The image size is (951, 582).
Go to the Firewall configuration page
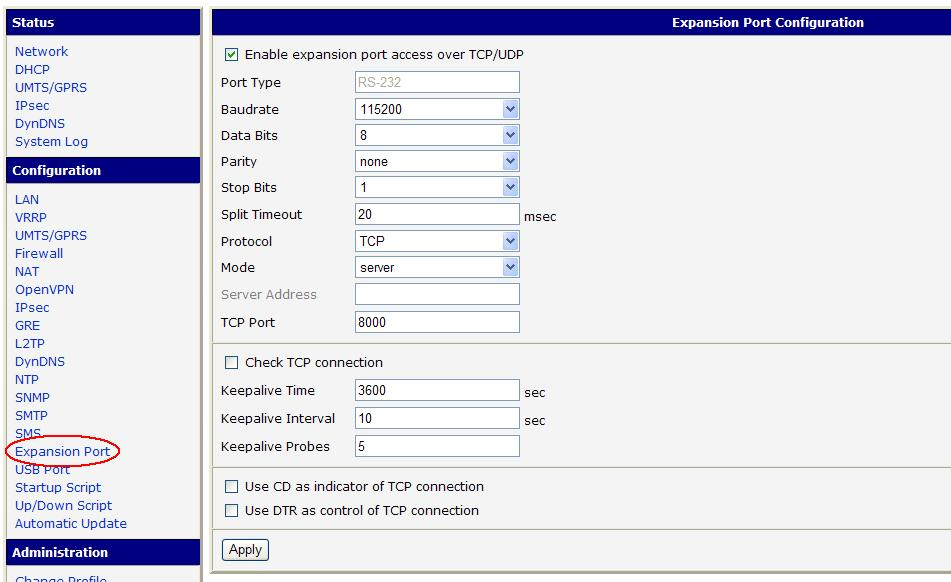point(39,254)
